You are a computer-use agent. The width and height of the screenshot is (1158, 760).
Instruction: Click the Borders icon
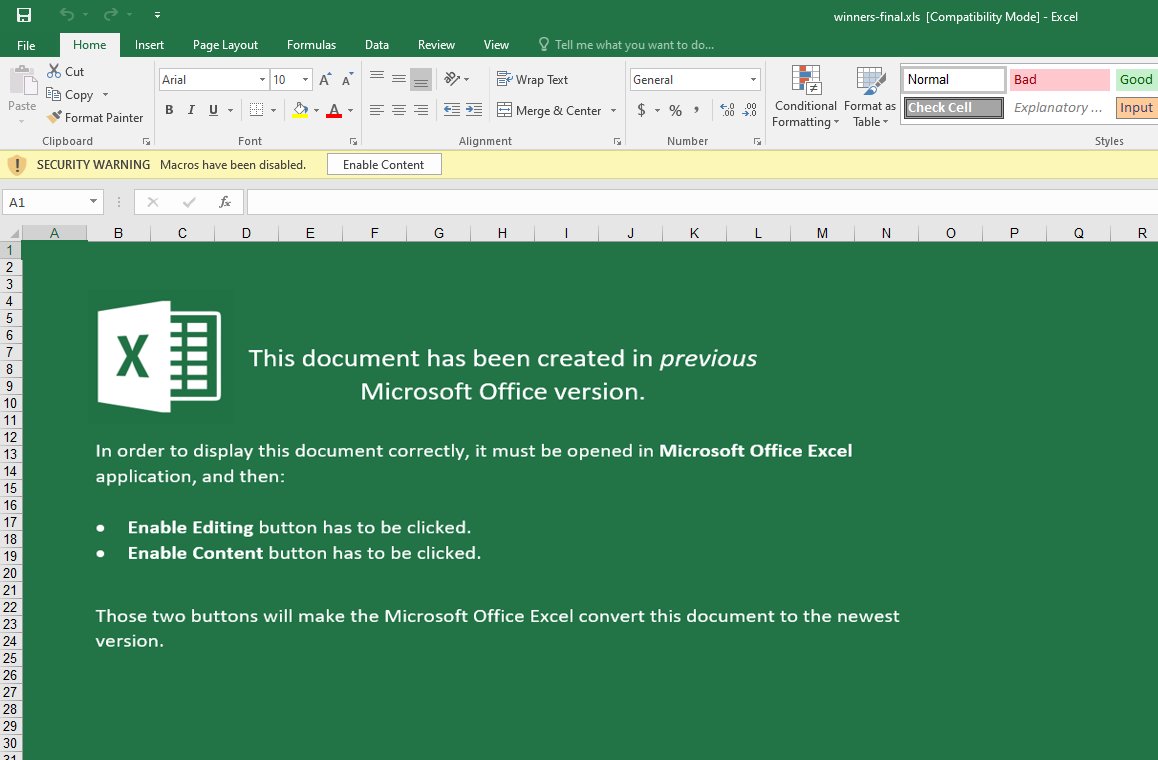coord(256,110)
